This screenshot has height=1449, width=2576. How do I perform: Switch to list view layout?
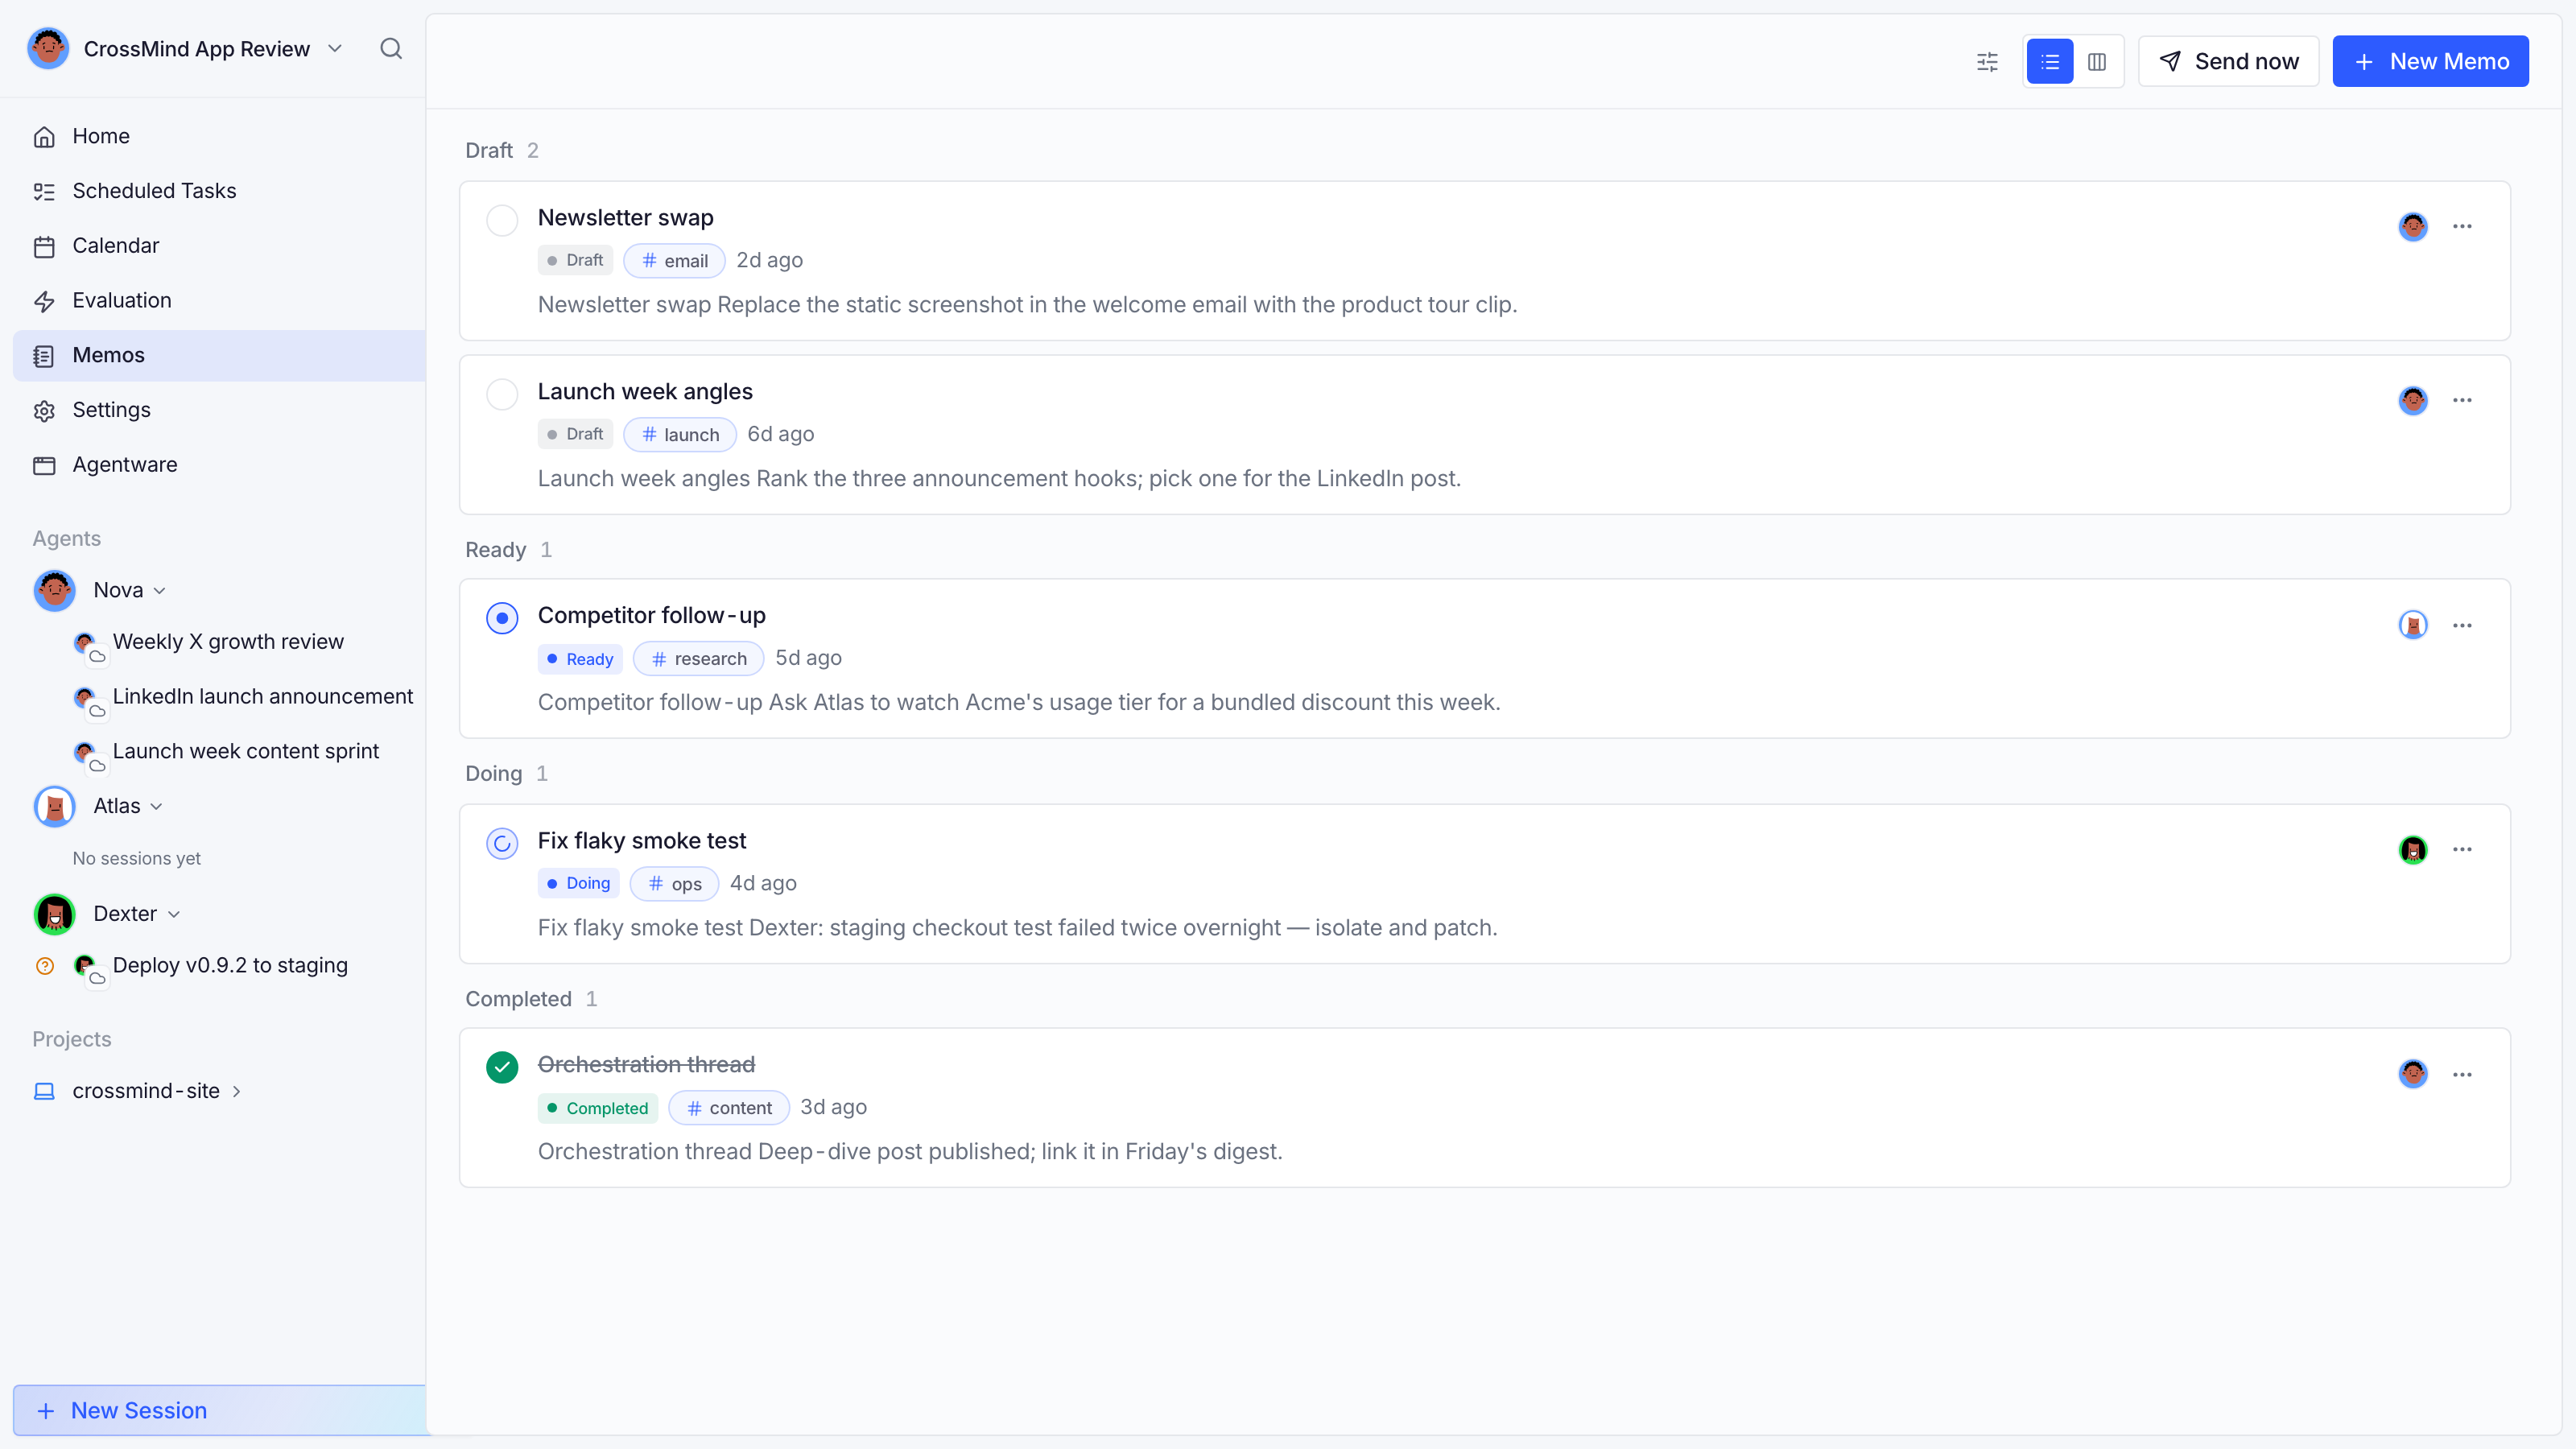coord(2050,62)
